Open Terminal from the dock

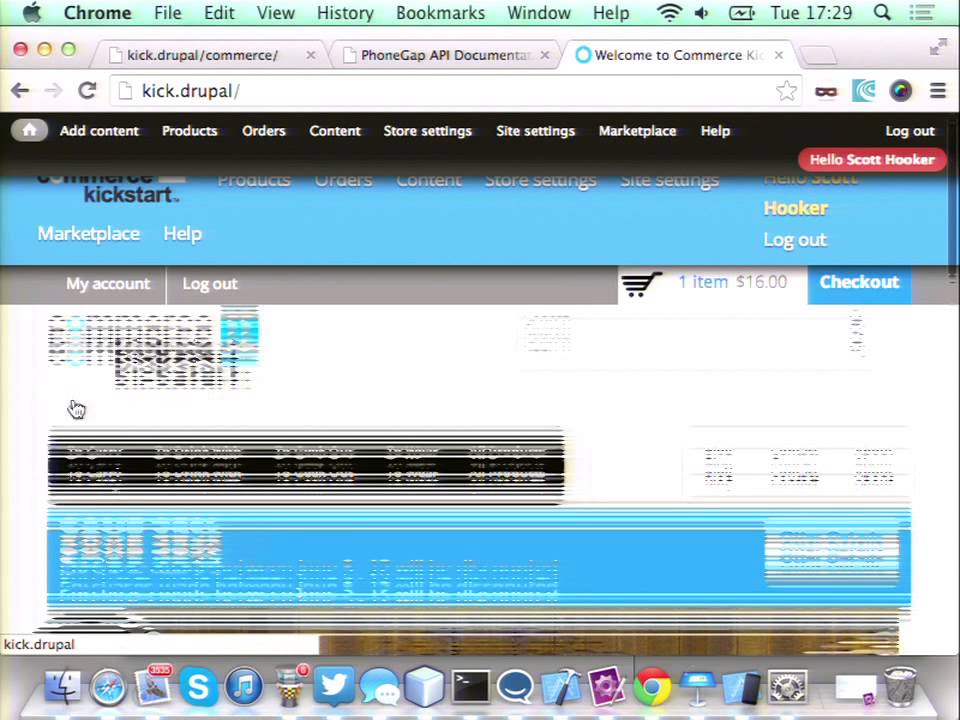(x=470, y=686)
